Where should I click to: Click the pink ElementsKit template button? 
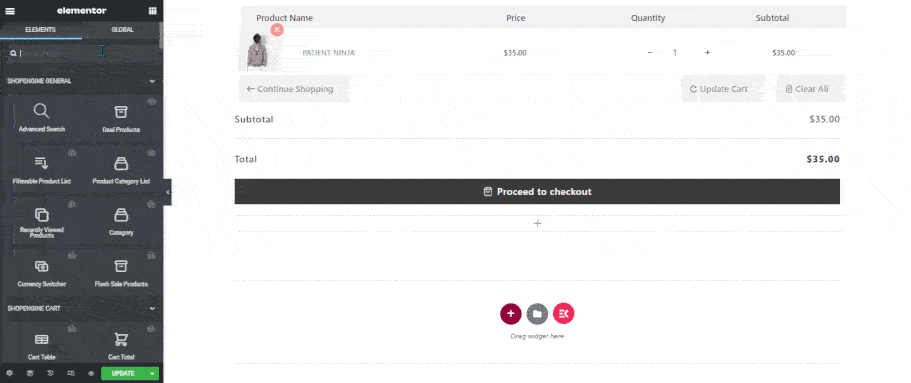tap(563, 314)
